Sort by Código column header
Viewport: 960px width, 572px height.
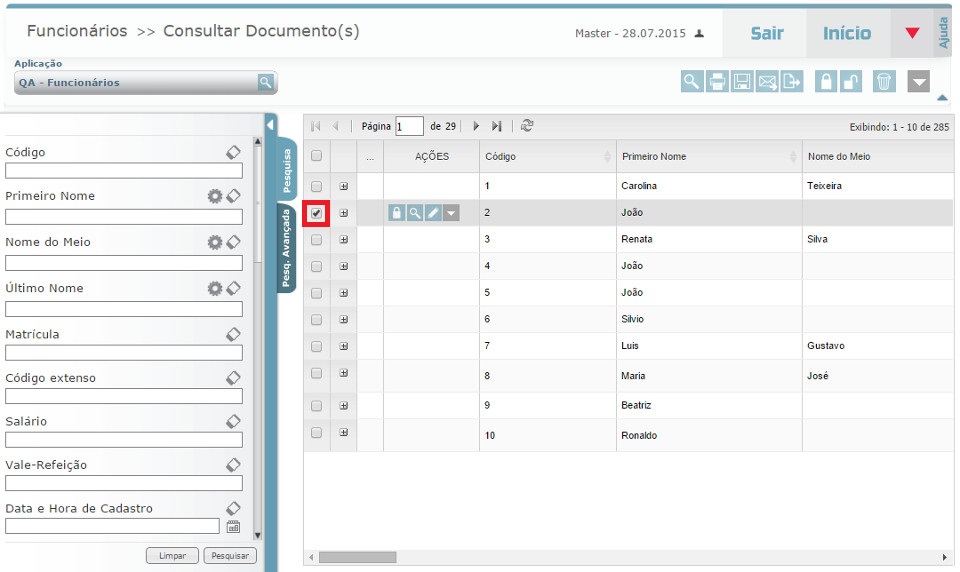click(x=547, y=156)
